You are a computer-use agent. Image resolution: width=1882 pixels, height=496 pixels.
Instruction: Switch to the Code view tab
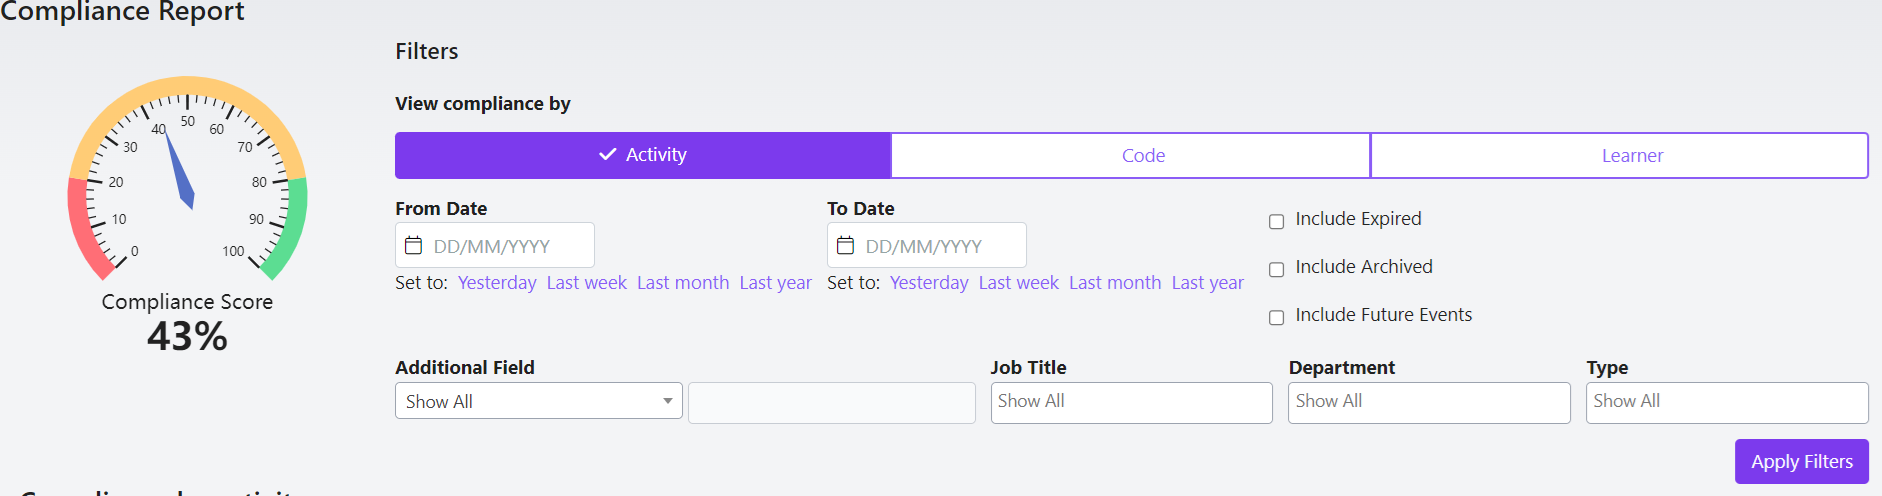point(1131,156)
